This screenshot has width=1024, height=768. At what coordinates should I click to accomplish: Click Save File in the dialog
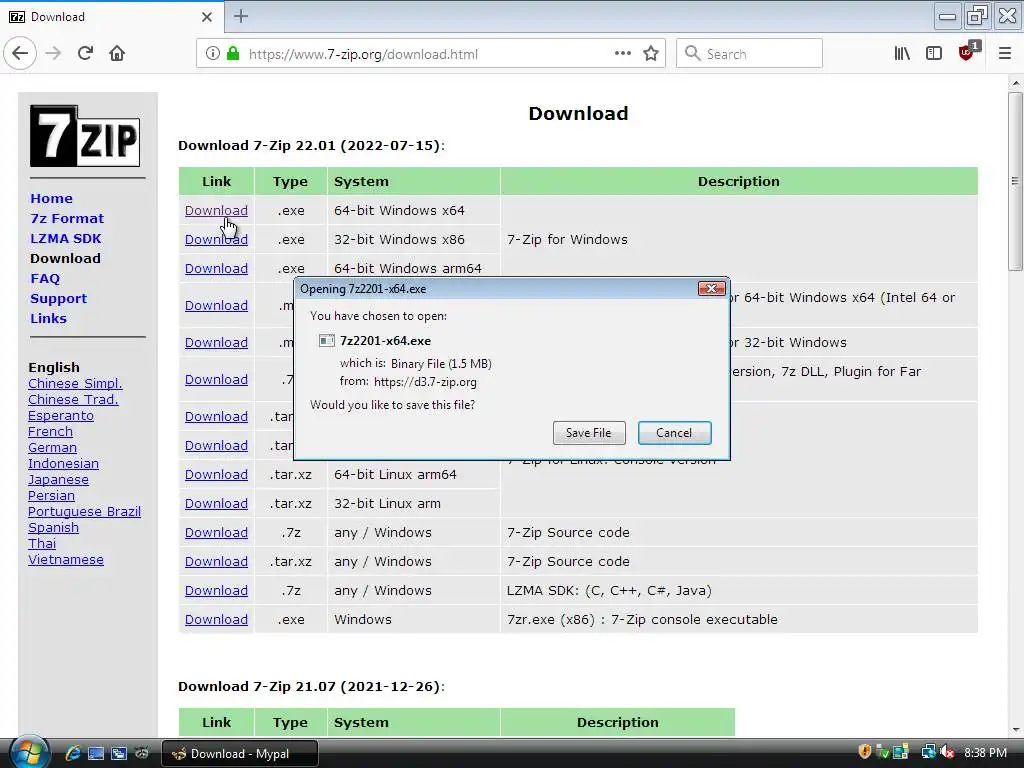[x=588, y=433]
